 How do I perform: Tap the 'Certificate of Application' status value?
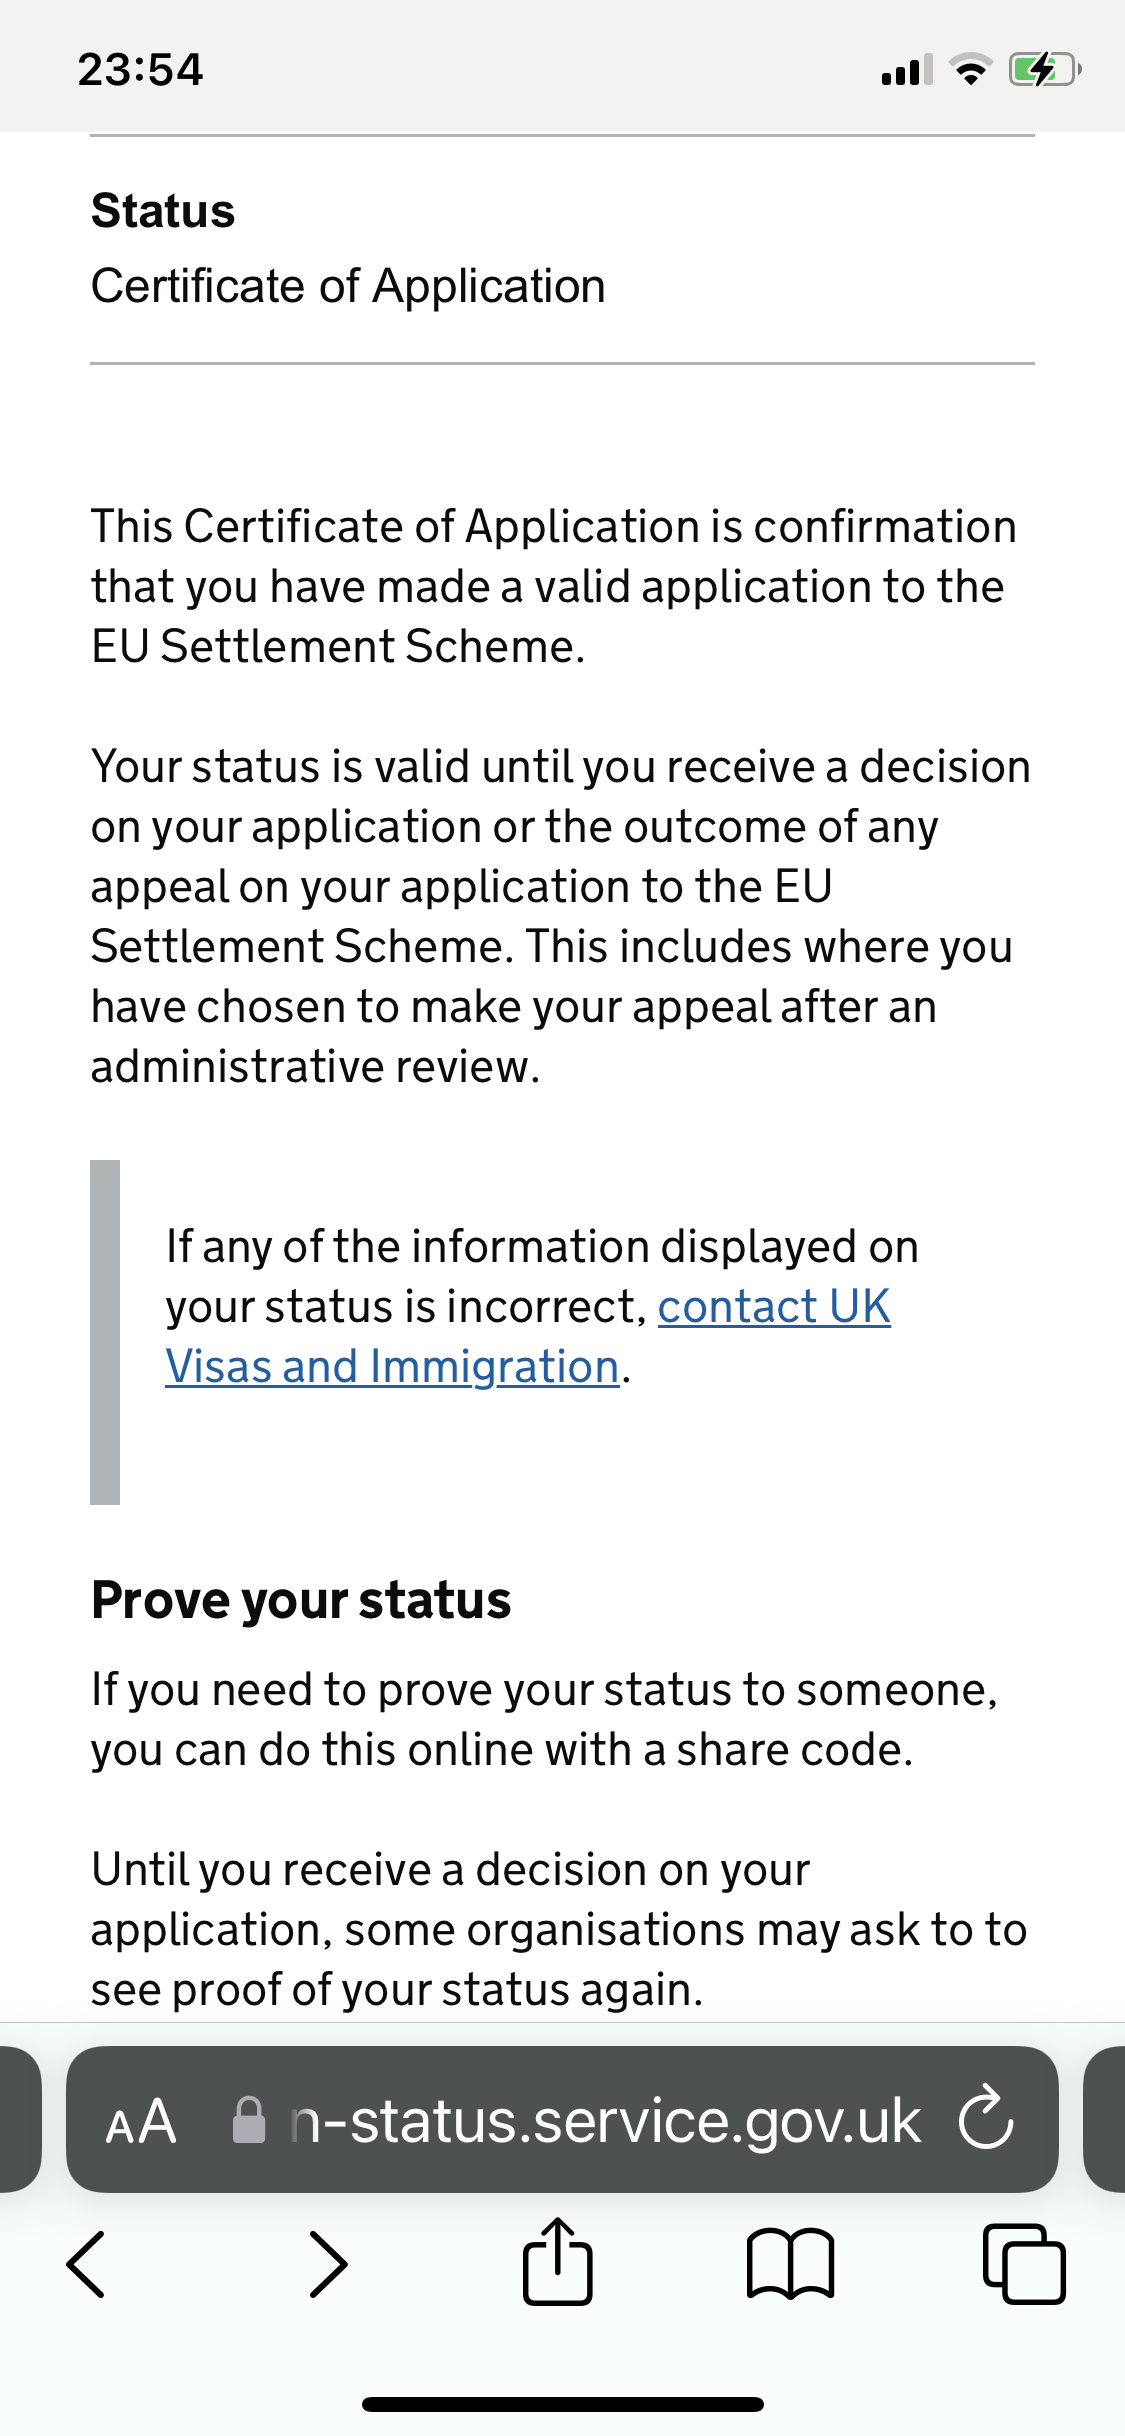coord(348,286)
